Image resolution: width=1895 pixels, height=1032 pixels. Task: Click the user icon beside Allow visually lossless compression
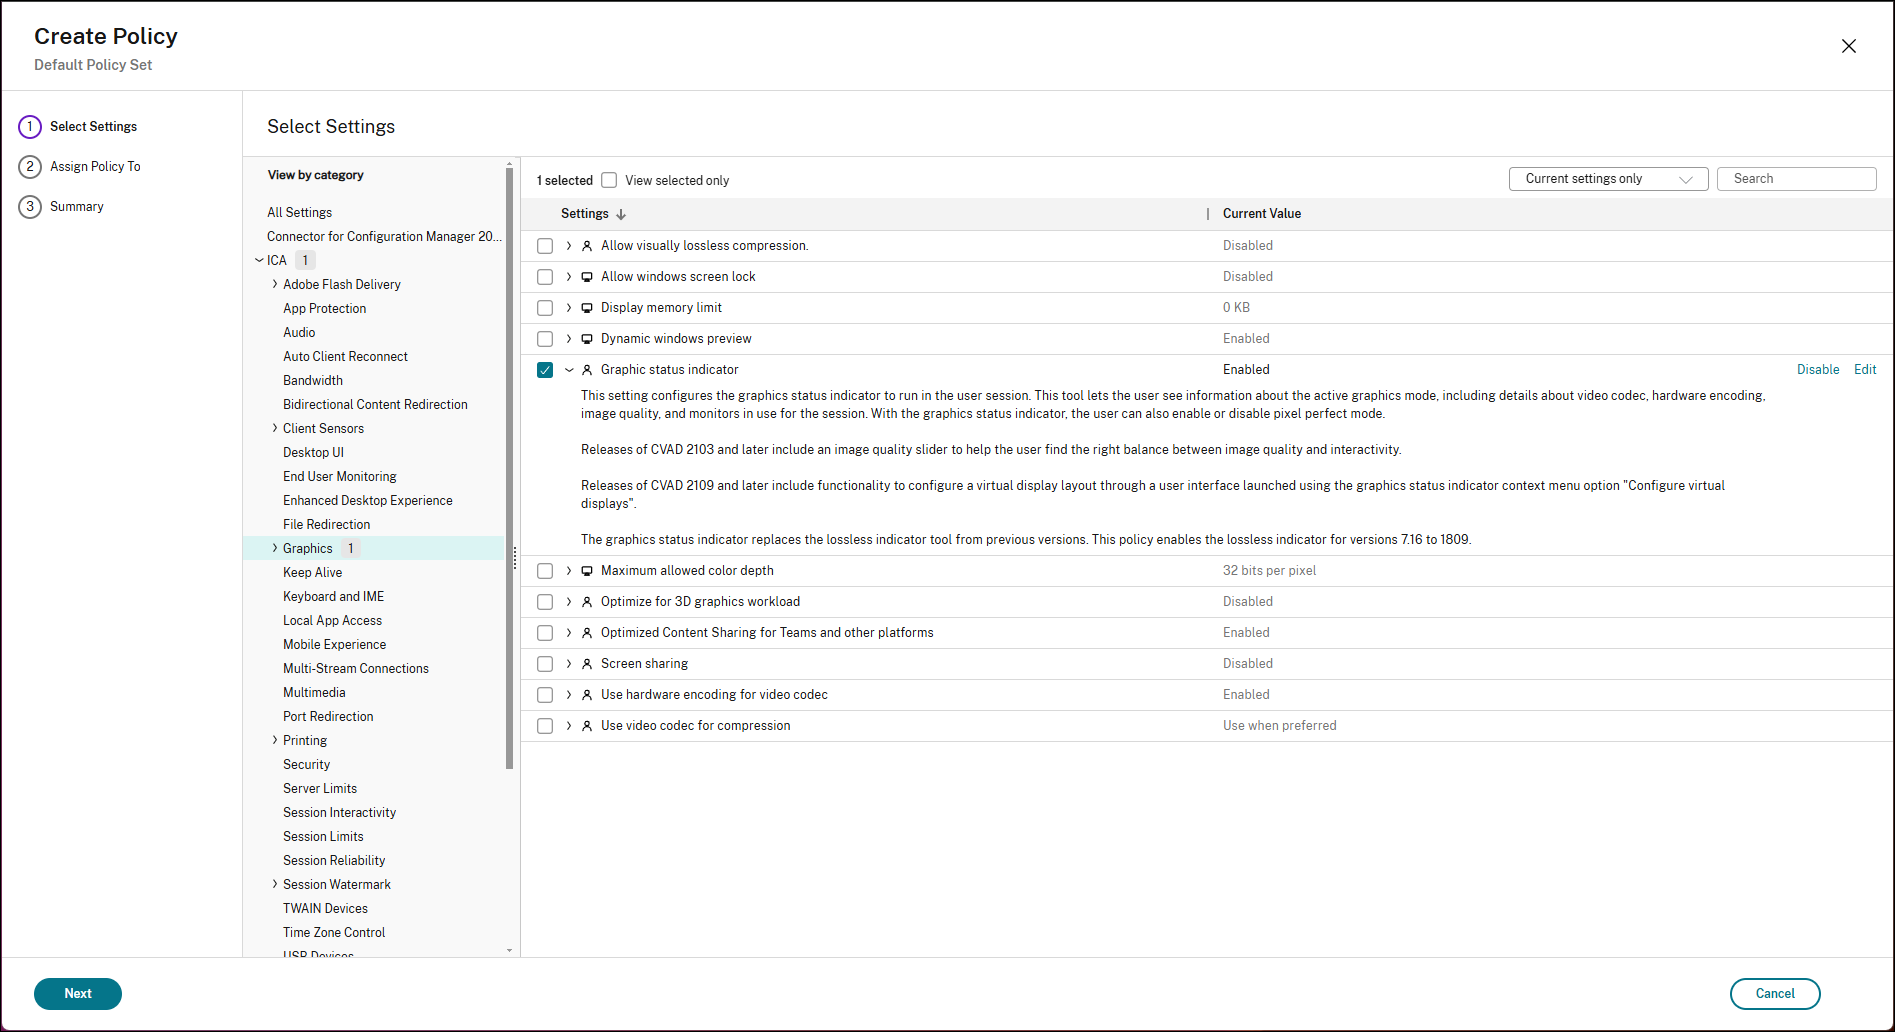[587, 246]
